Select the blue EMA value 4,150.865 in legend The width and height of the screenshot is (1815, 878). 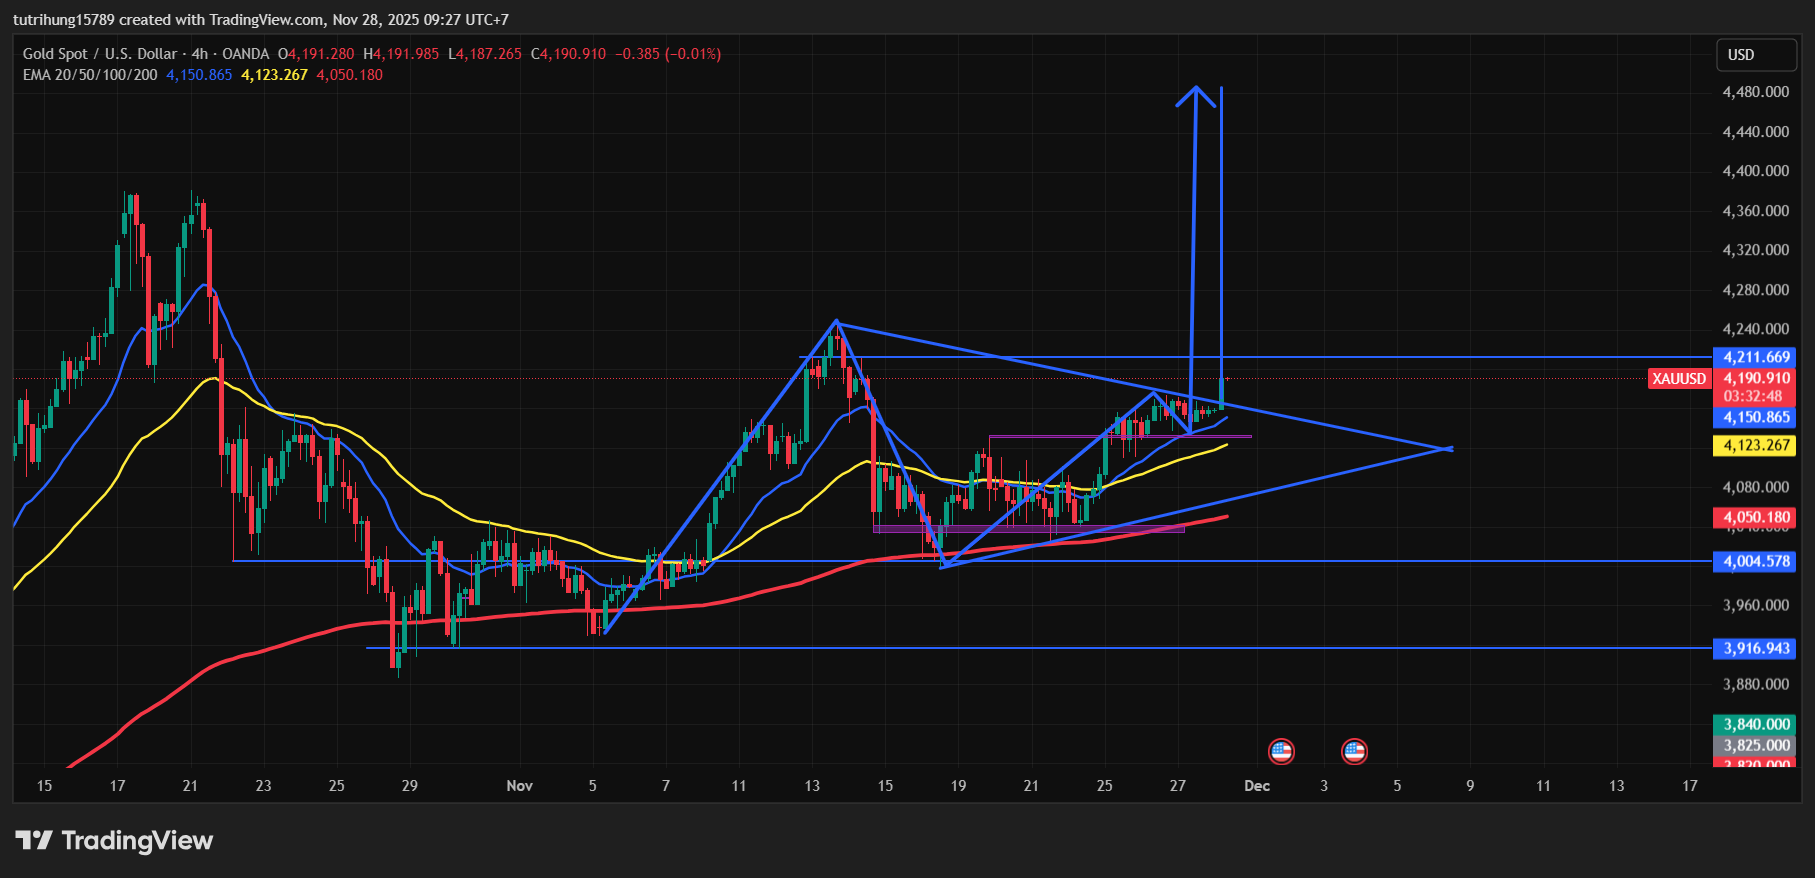(199, 75)
